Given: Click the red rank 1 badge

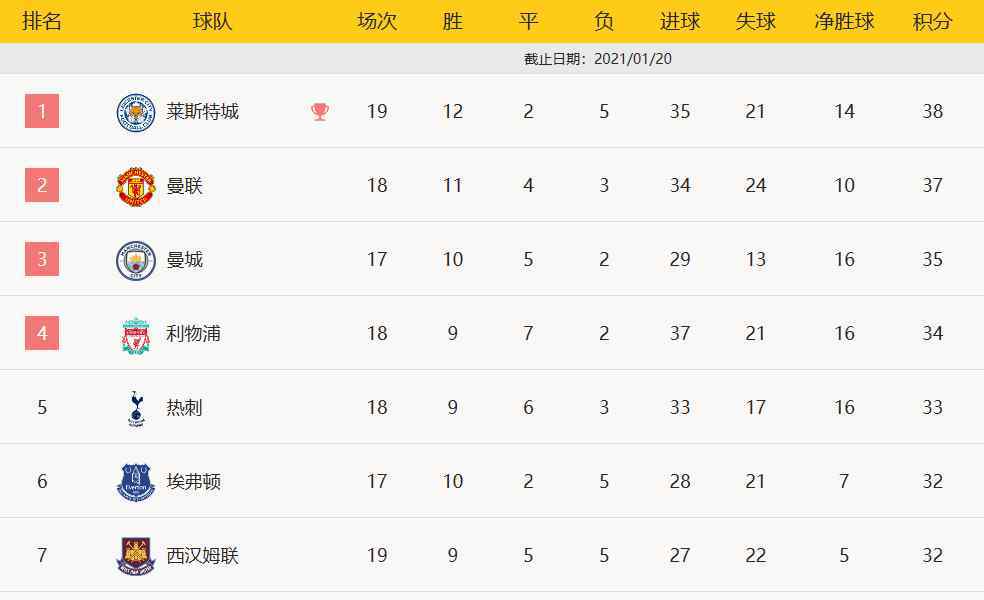Looking at the screenshot, I should (x=42, y=111).
